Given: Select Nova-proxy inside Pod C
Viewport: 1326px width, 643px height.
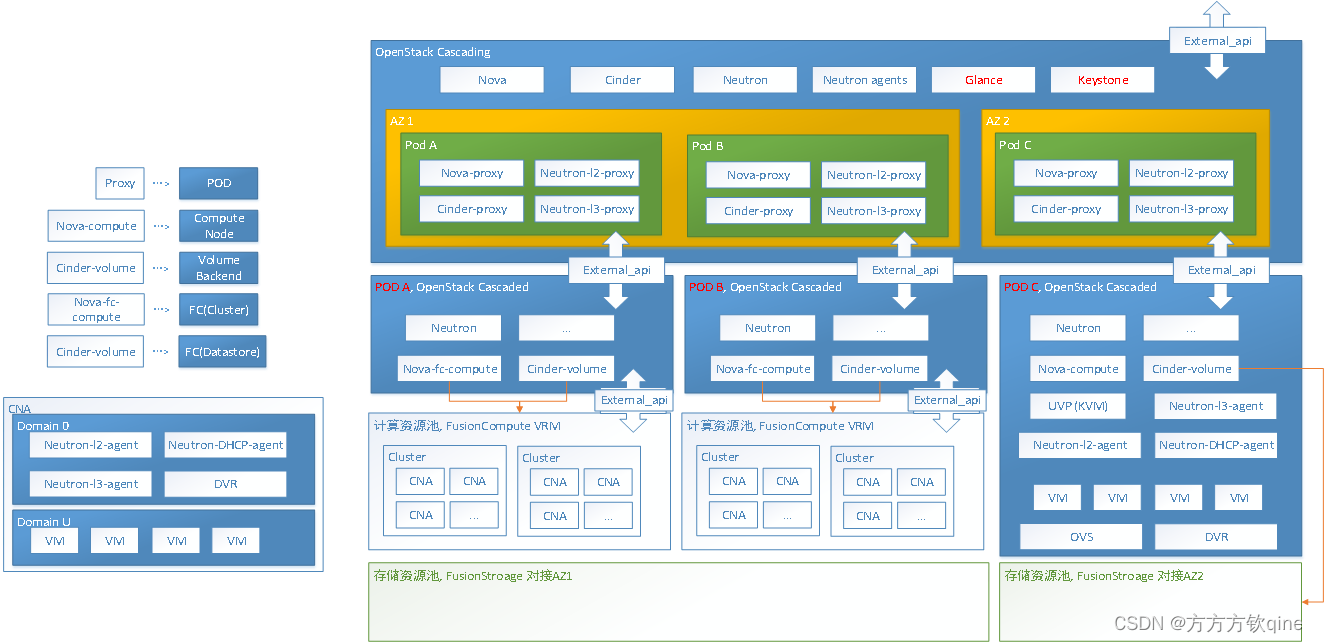Looking at the screenshot, I should coord(1066,173).
